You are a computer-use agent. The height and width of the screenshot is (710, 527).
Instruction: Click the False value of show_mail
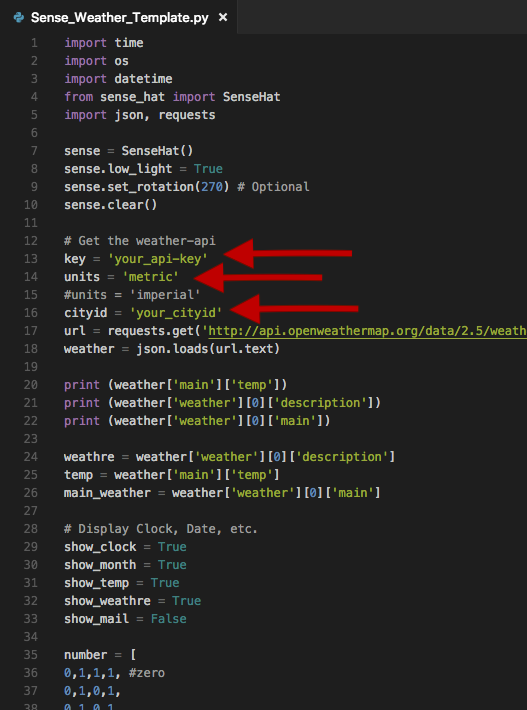point(168,619)
